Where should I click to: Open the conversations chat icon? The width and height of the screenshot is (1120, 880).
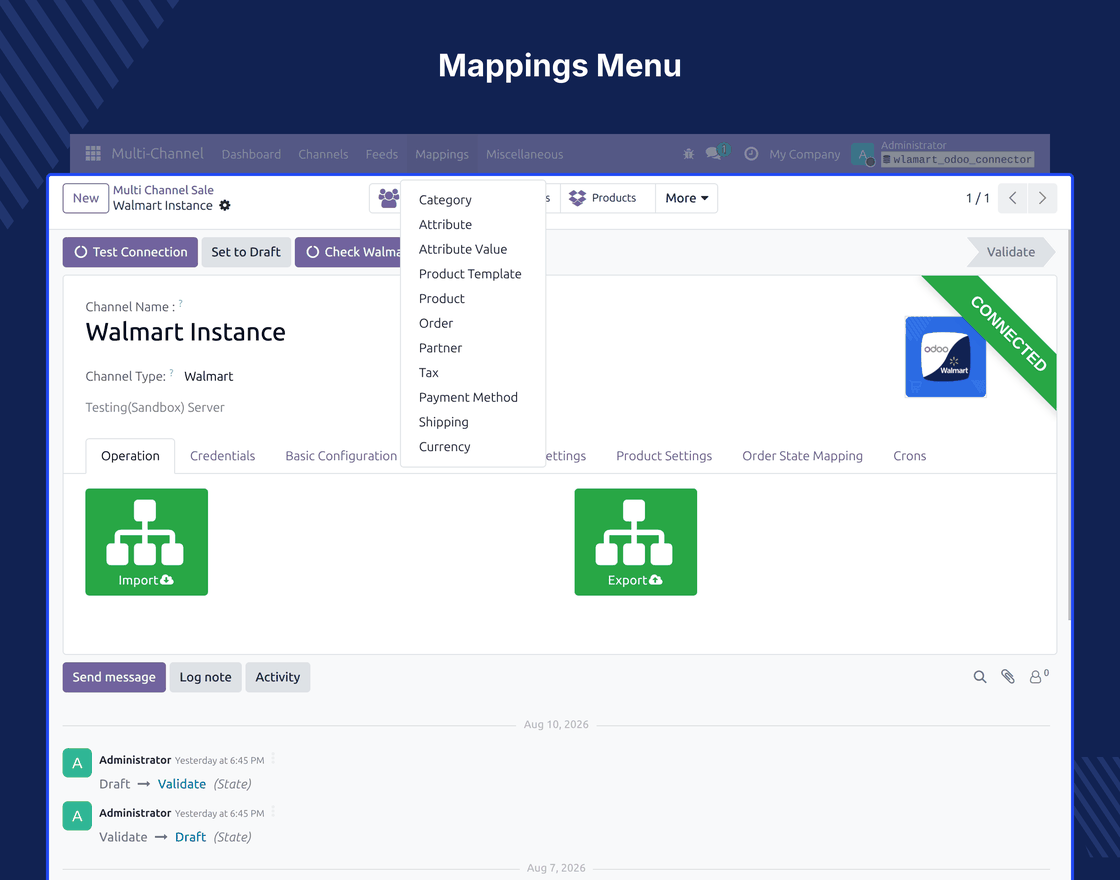pos(716,152)
